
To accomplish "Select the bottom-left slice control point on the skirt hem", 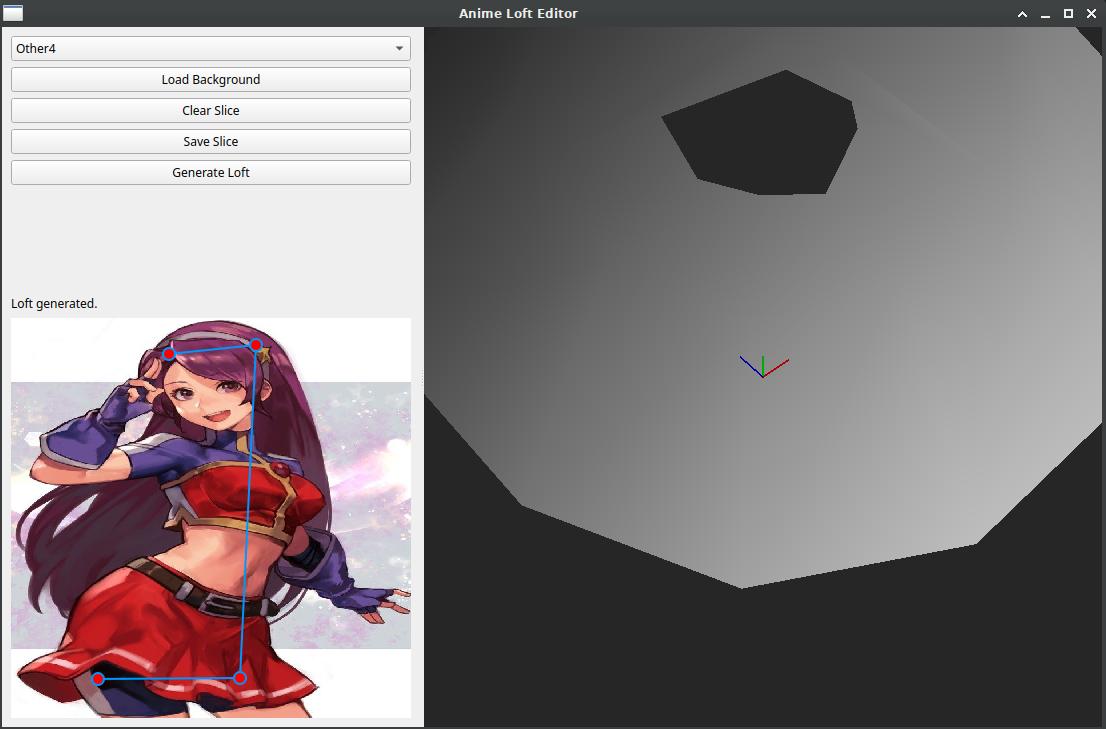I will point(98,679).
